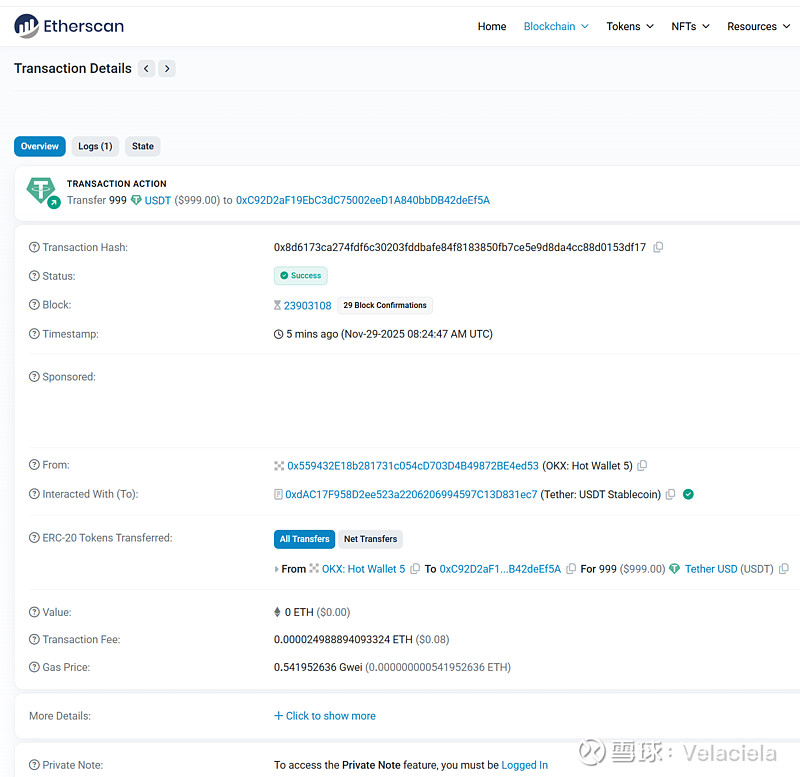Copy the From address OKX Hot Wallet 5
This screenshot has height=777, width=800.
[642, 465]
